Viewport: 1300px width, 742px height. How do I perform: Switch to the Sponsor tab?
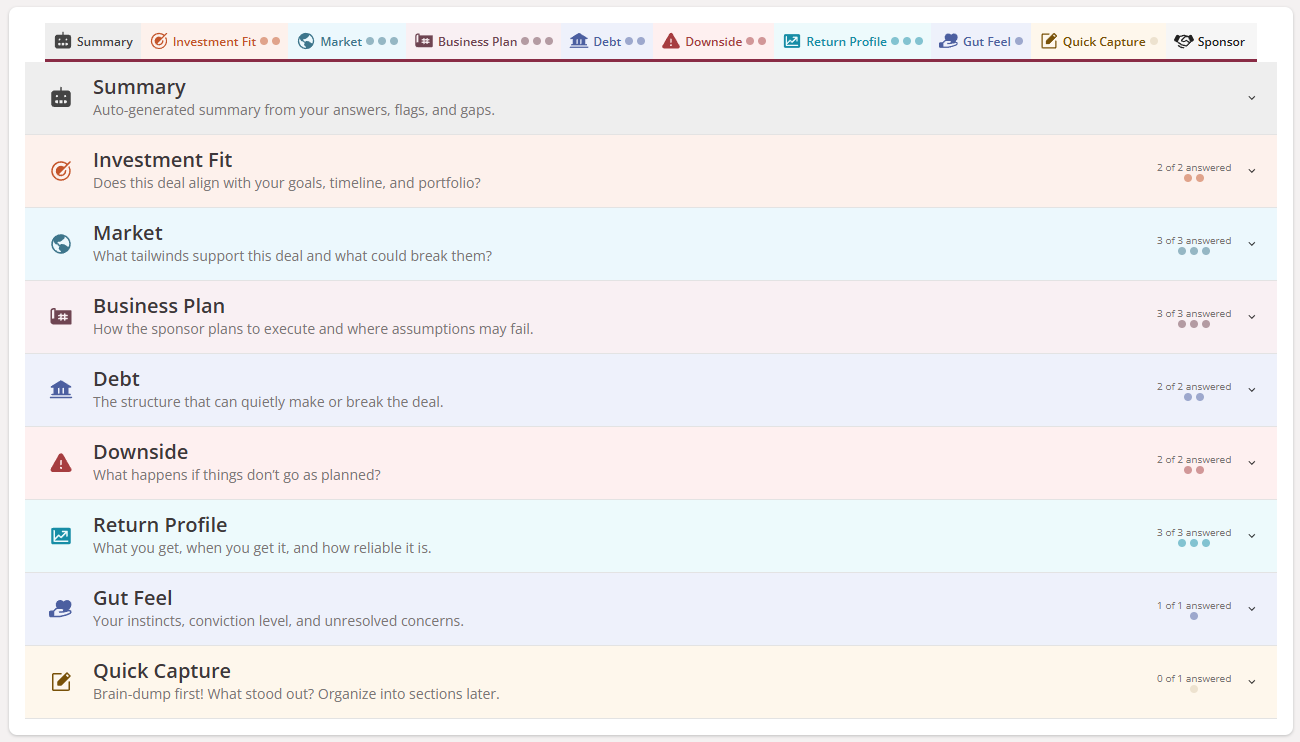click(1210, 42)
